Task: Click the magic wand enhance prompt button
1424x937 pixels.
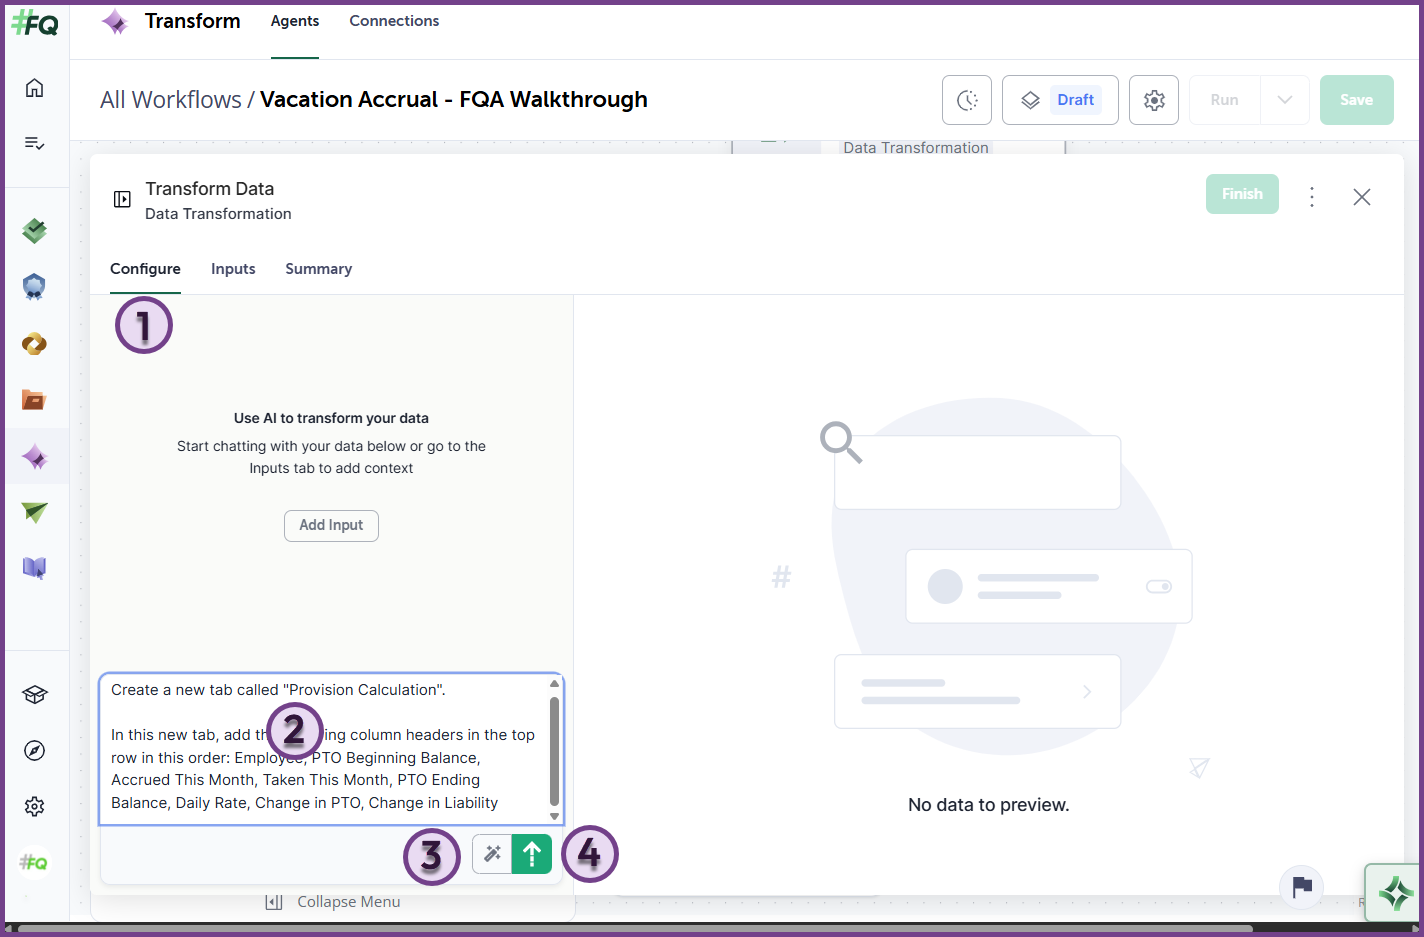Action: click(492, 854)
